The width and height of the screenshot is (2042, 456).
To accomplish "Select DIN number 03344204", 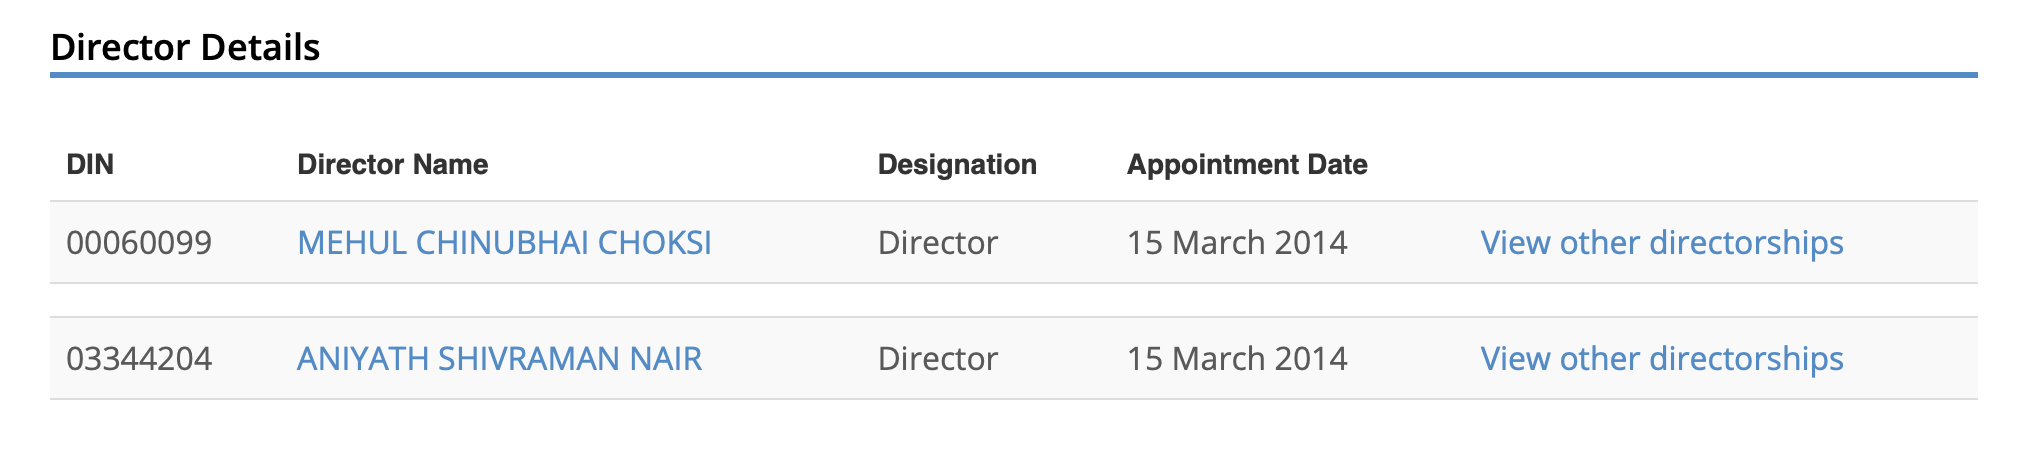I will point(139,359).
